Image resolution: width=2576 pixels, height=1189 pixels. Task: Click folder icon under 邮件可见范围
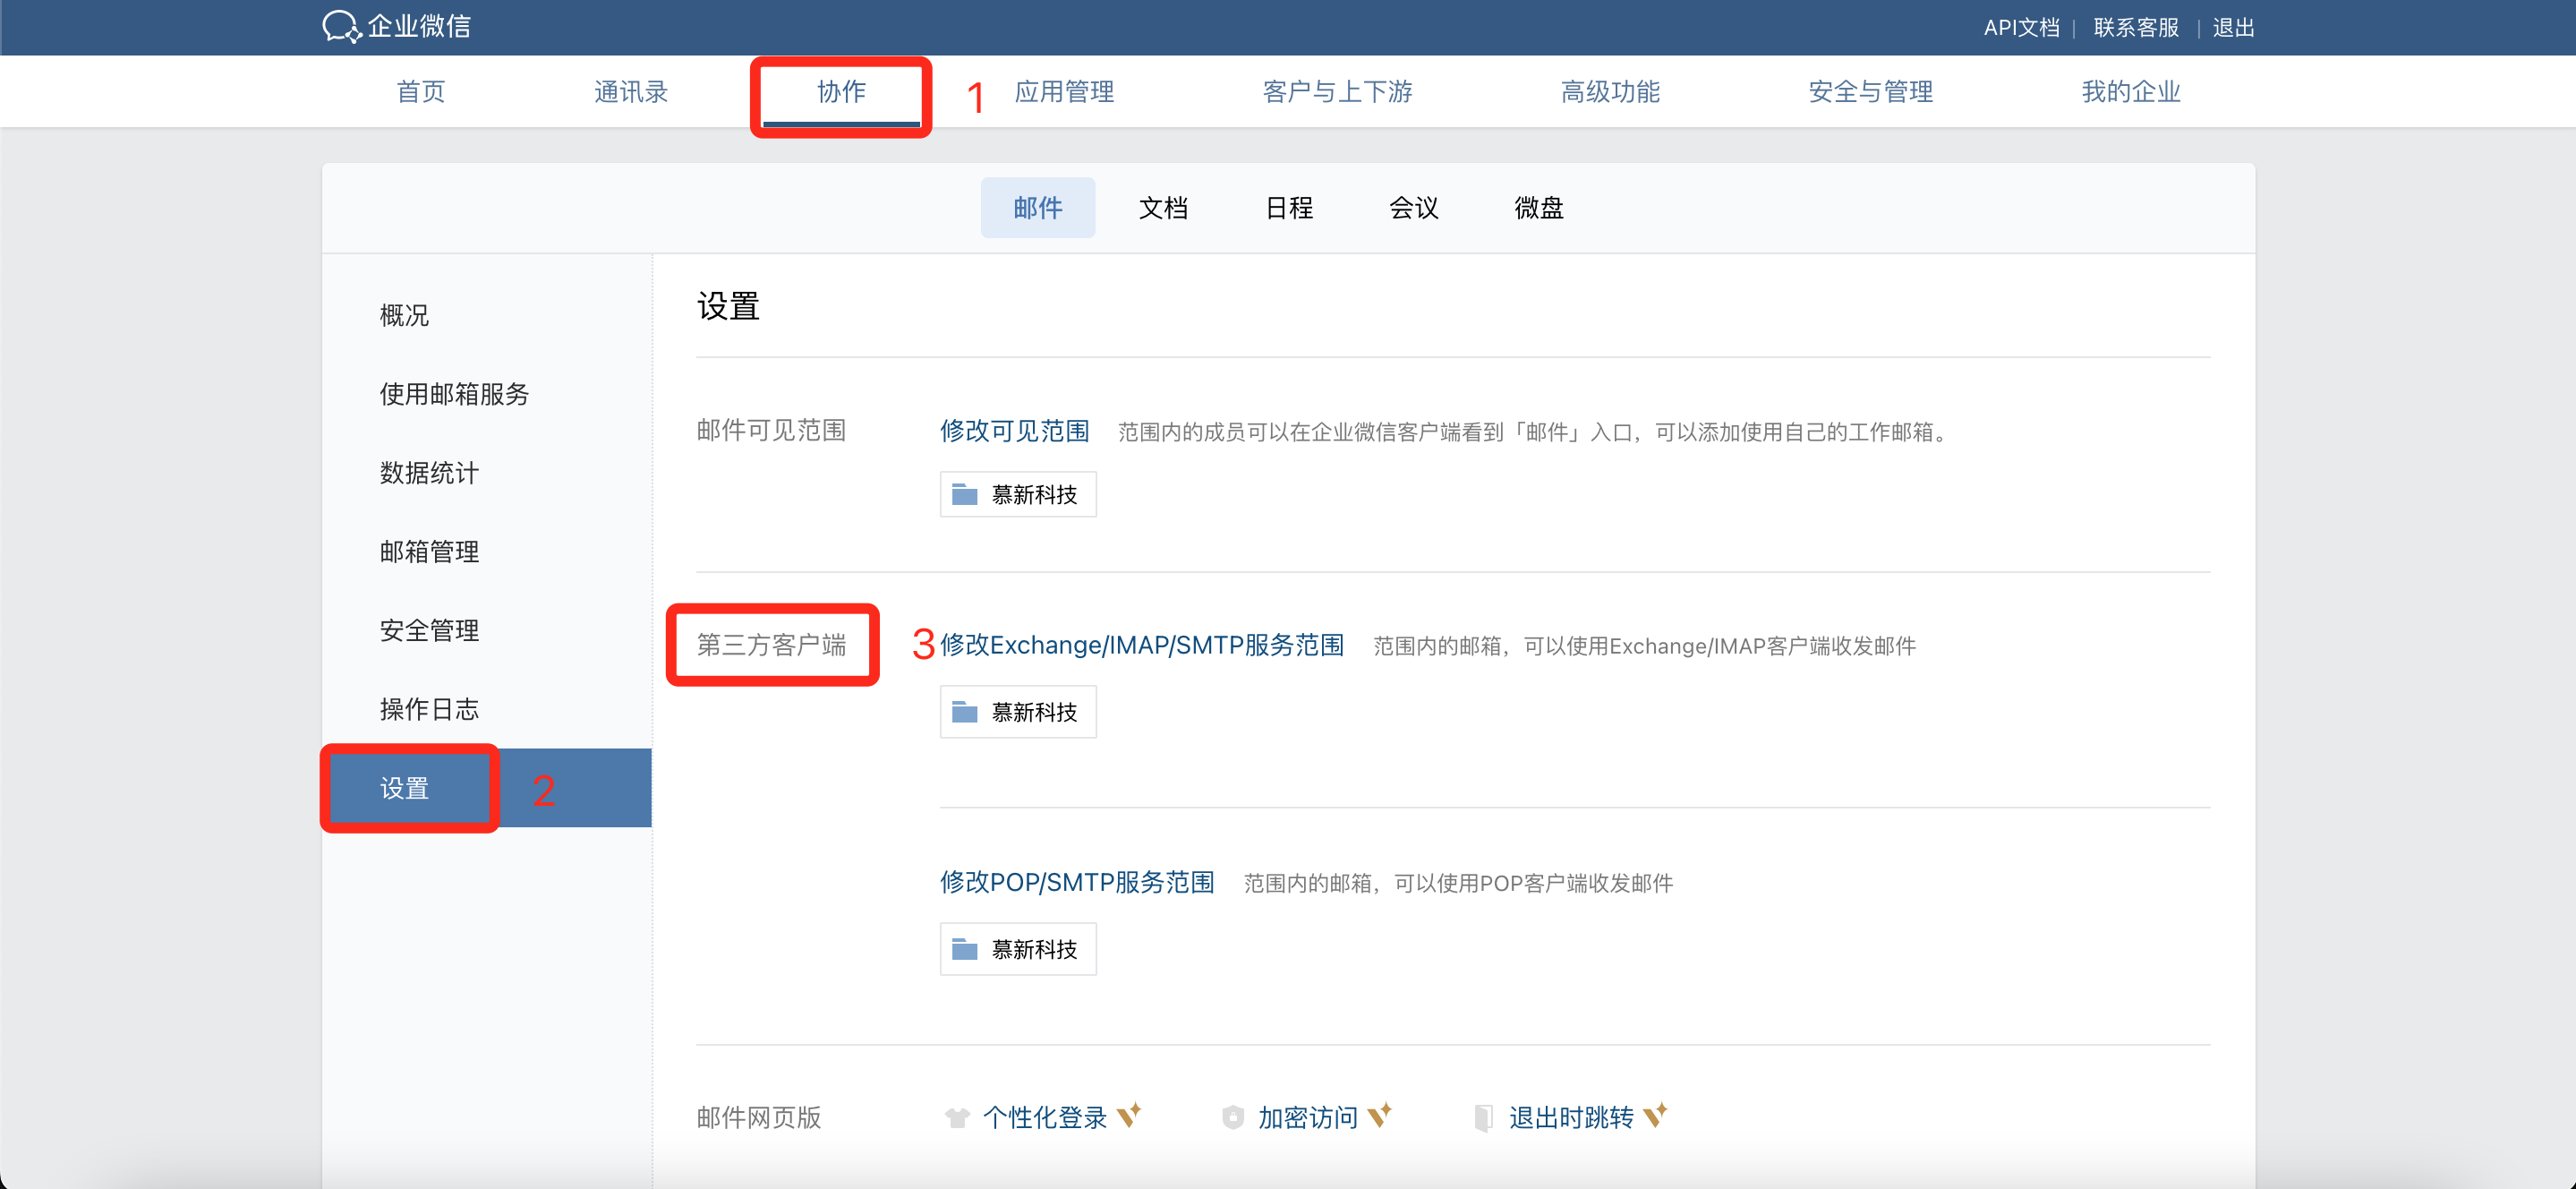(964, 494)
